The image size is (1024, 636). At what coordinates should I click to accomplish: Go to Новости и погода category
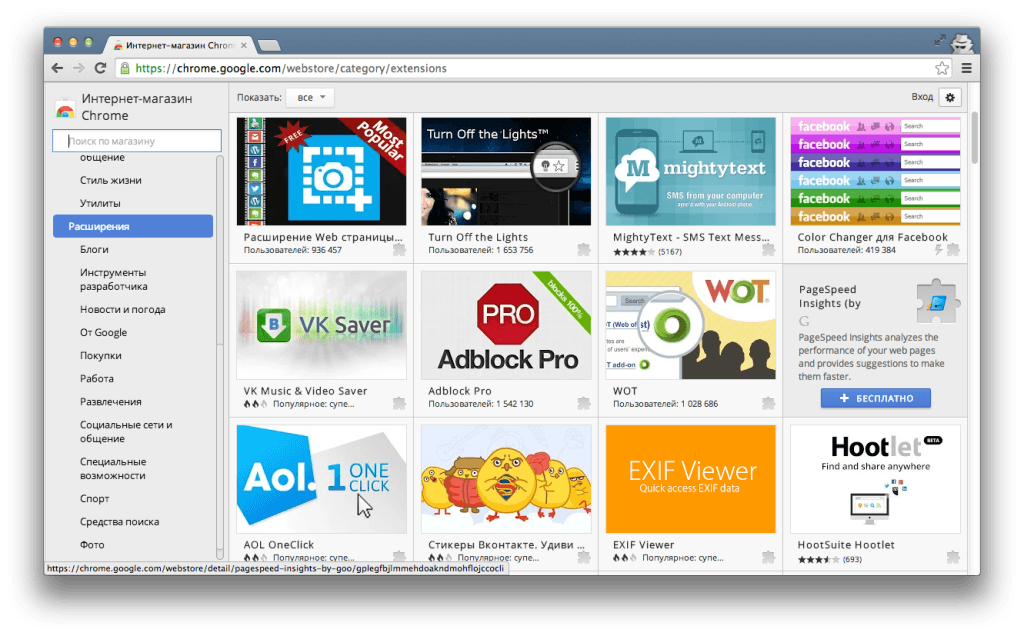tap(122, 309)
